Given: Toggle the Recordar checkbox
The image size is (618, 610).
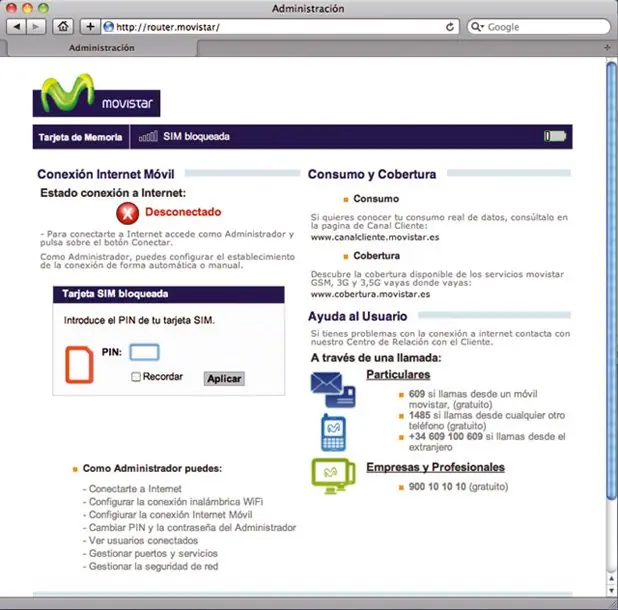Looking at the screenshot, I should click(x=136, y=377).
